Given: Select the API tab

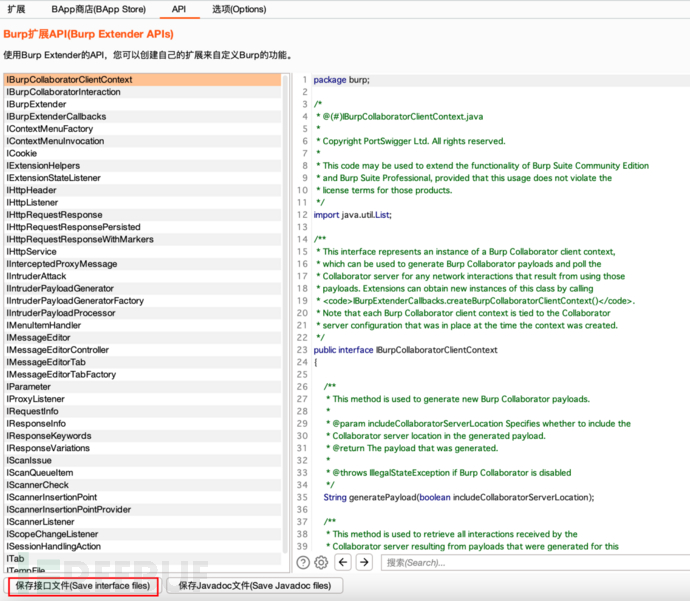Looking at the screenshot, I should point(178,9).
